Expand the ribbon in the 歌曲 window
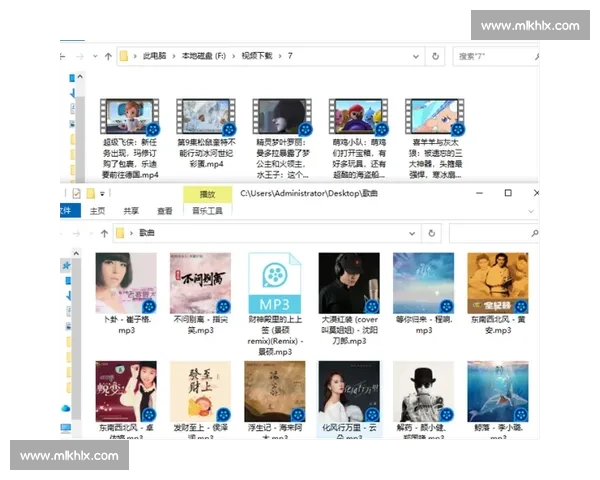600x480 pixels. tap(531, 211)
